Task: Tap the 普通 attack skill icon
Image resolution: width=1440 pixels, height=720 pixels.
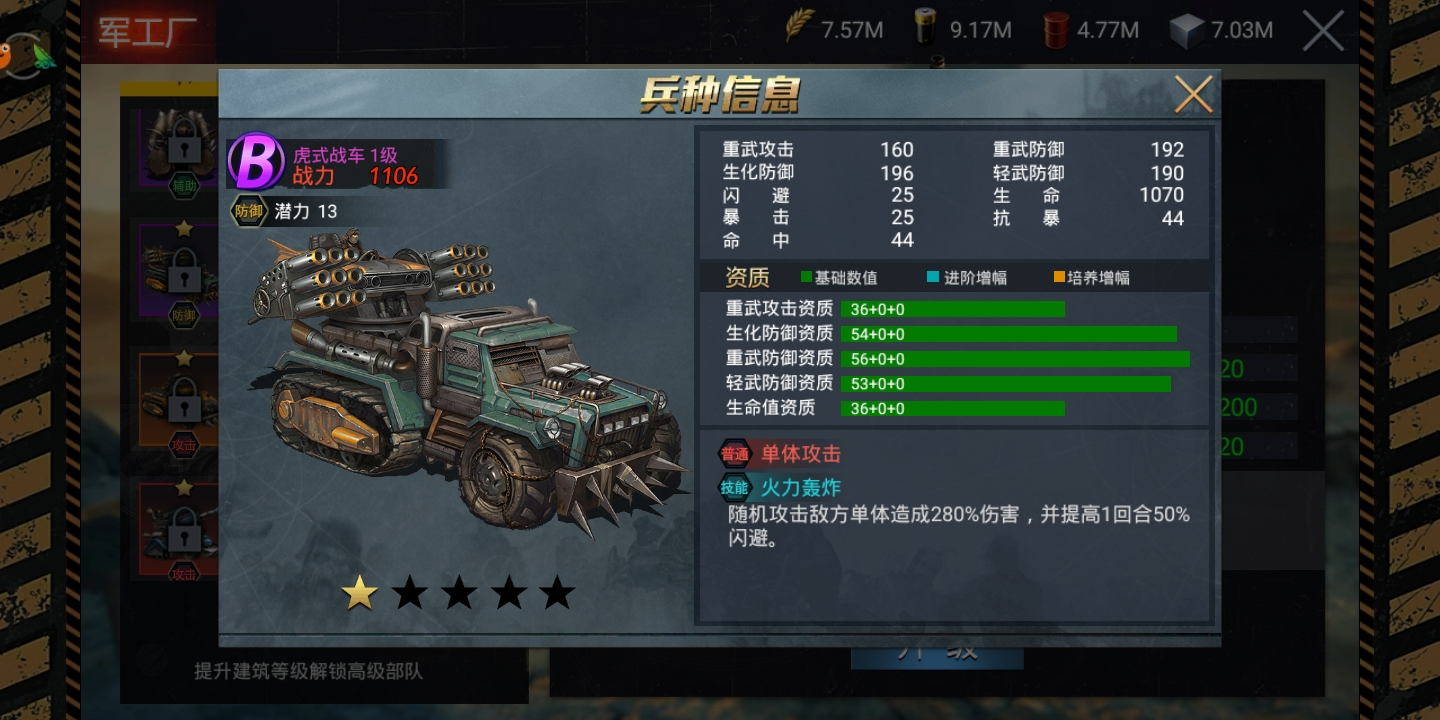Action: point(735,454)
